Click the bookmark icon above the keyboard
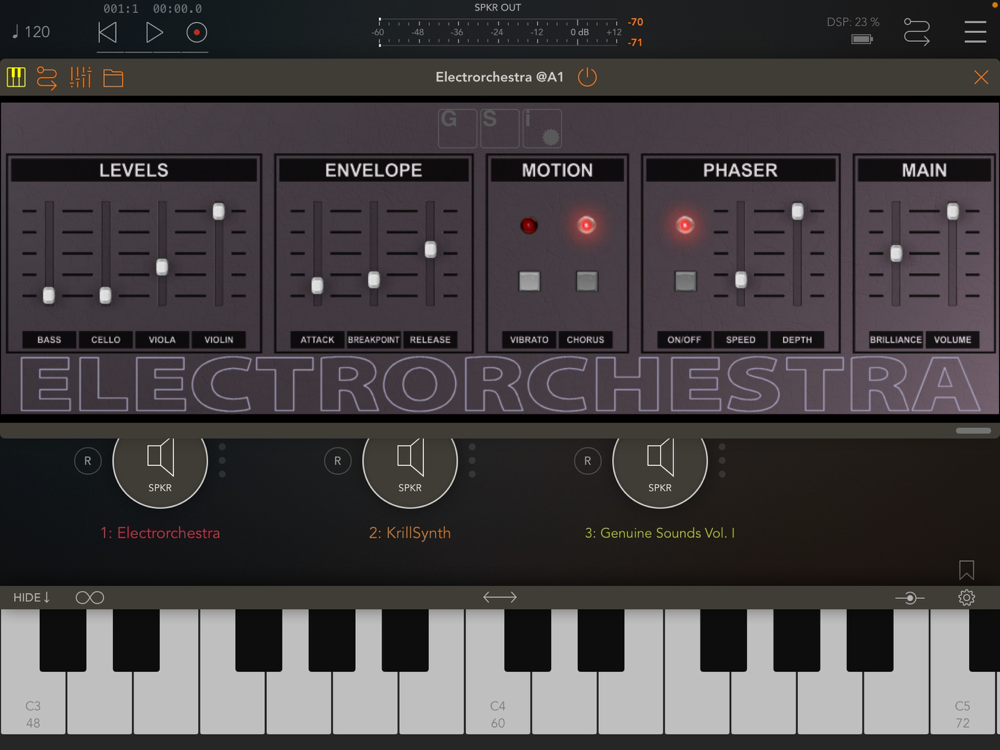This screenshot has height=750, width=1000. 966,570
